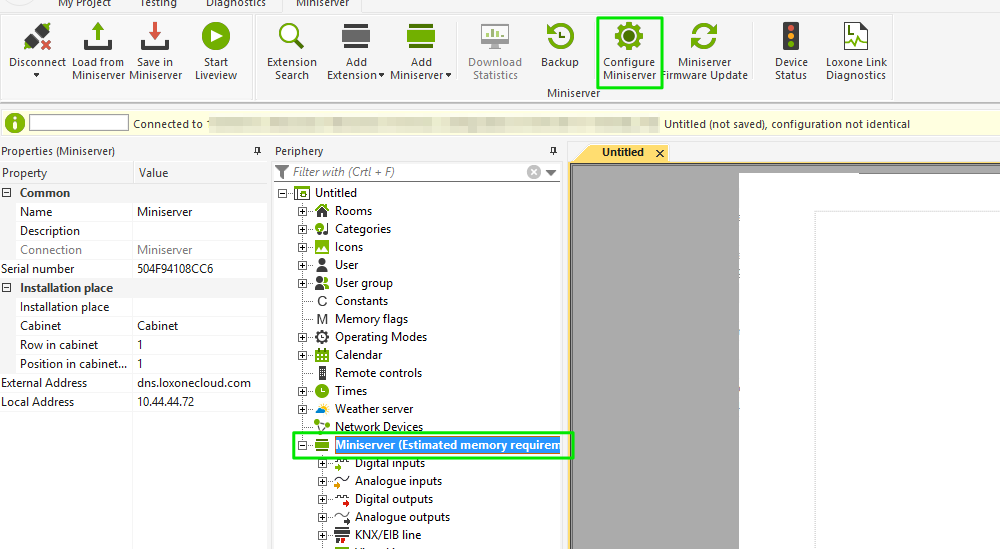Switch to the My Project ribbon tab
The width and height of the screenshot is (1000, 549).
pyautogui.click(x=84, y=4)
